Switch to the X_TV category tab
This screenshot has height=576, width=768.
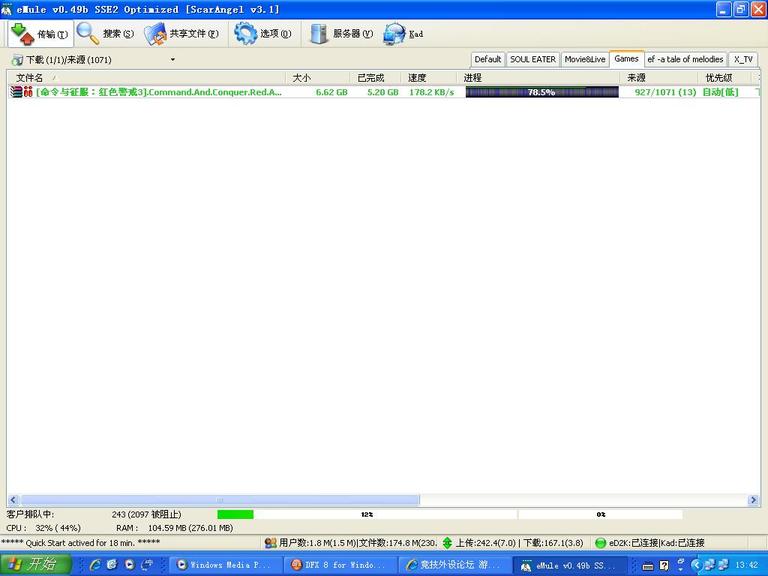pyautogui.click(x=743, y=59)
